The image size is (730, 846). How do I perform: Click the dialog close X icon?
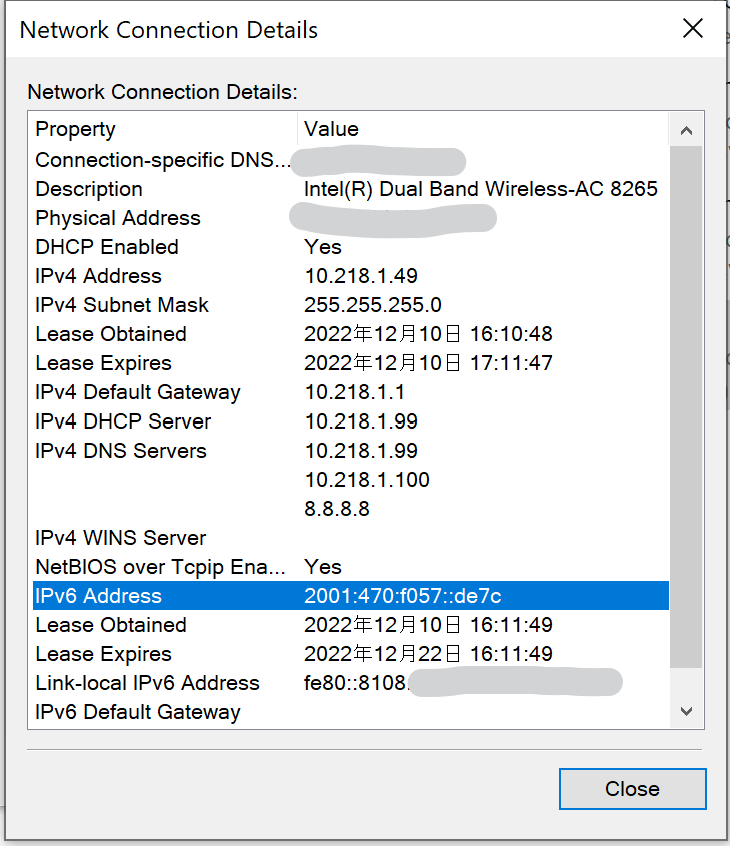693,29
